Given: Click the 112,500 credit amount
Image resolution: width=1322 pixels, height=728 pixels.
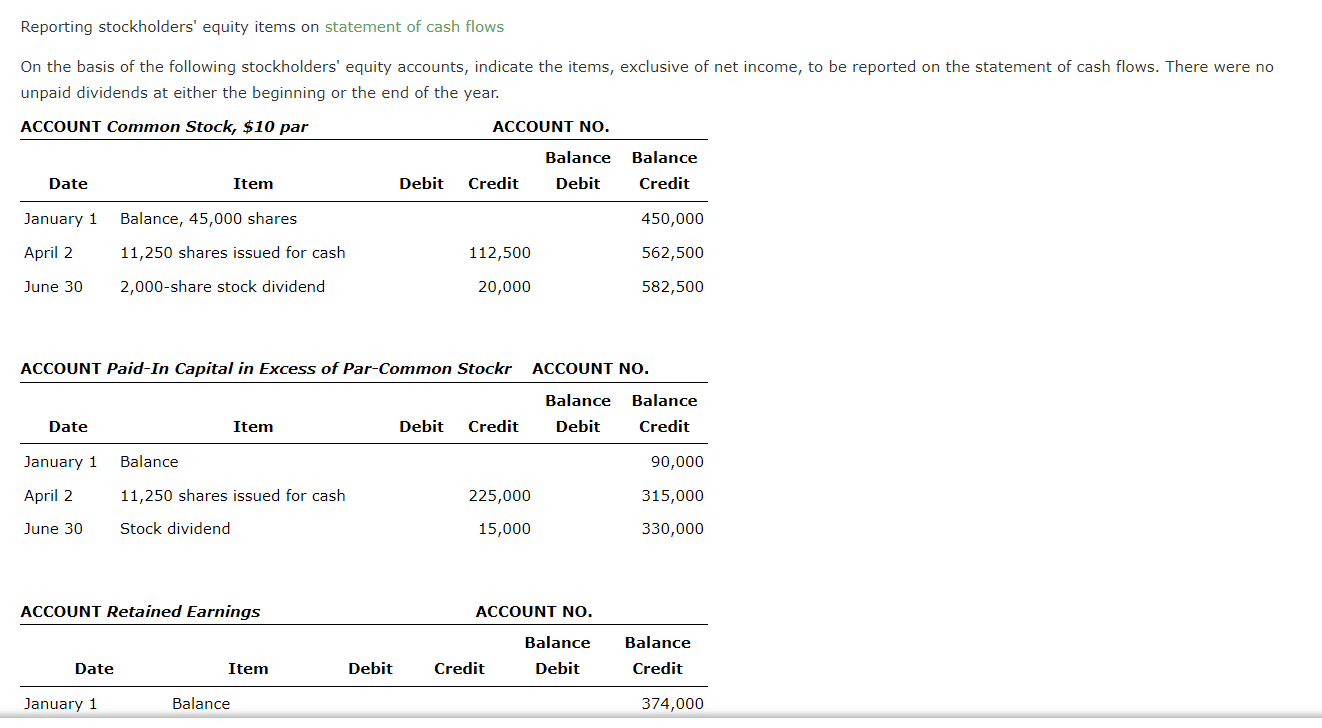Looking at the screenshot, I should tap(500, 253).
